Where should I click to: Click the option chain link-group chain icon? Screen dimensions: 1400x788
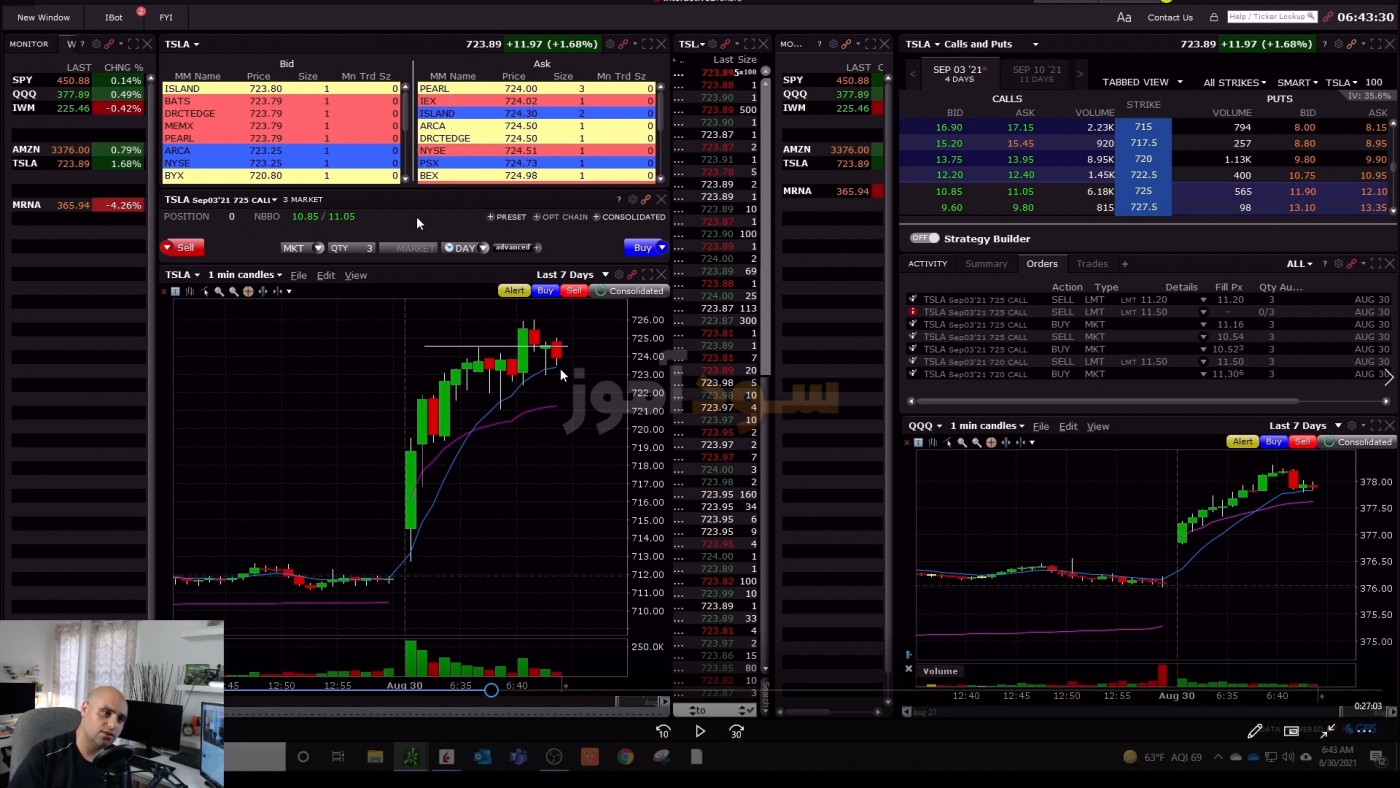[x=1350, y=44]
